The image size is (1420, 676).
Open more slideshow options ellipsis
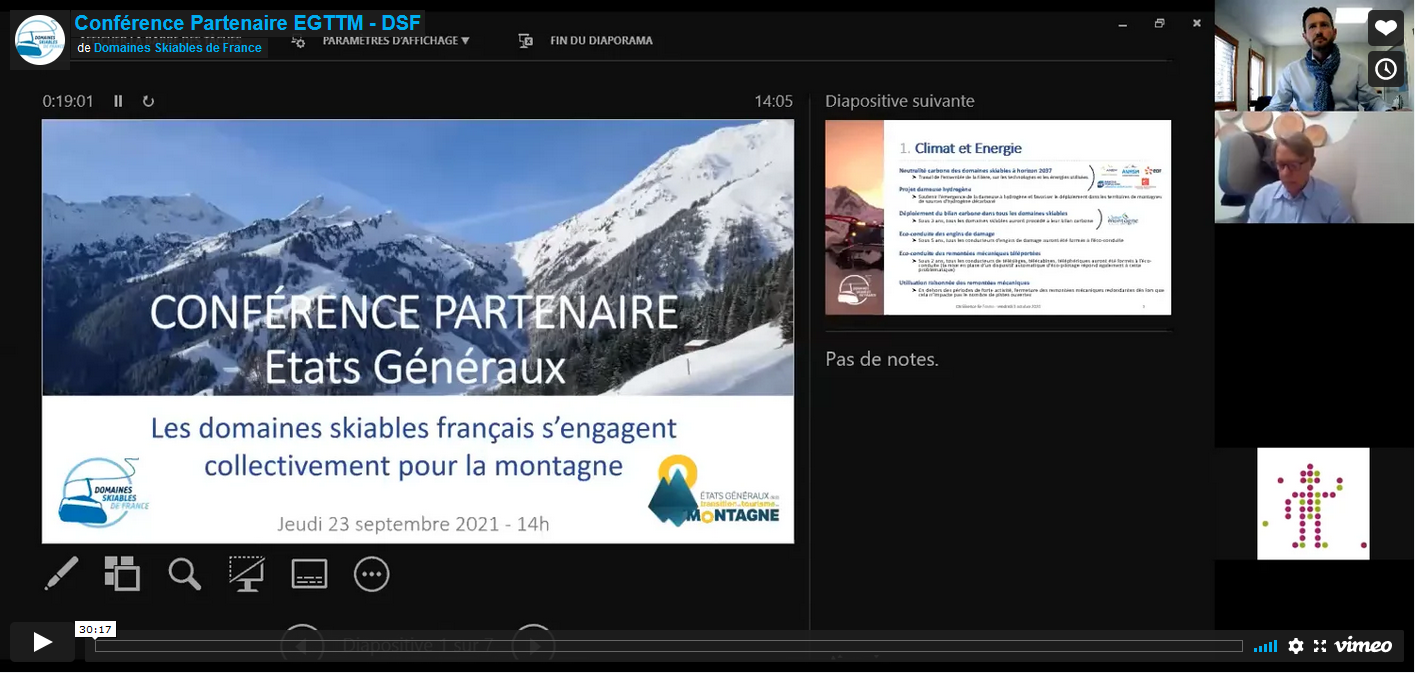[x=371, y=574]
